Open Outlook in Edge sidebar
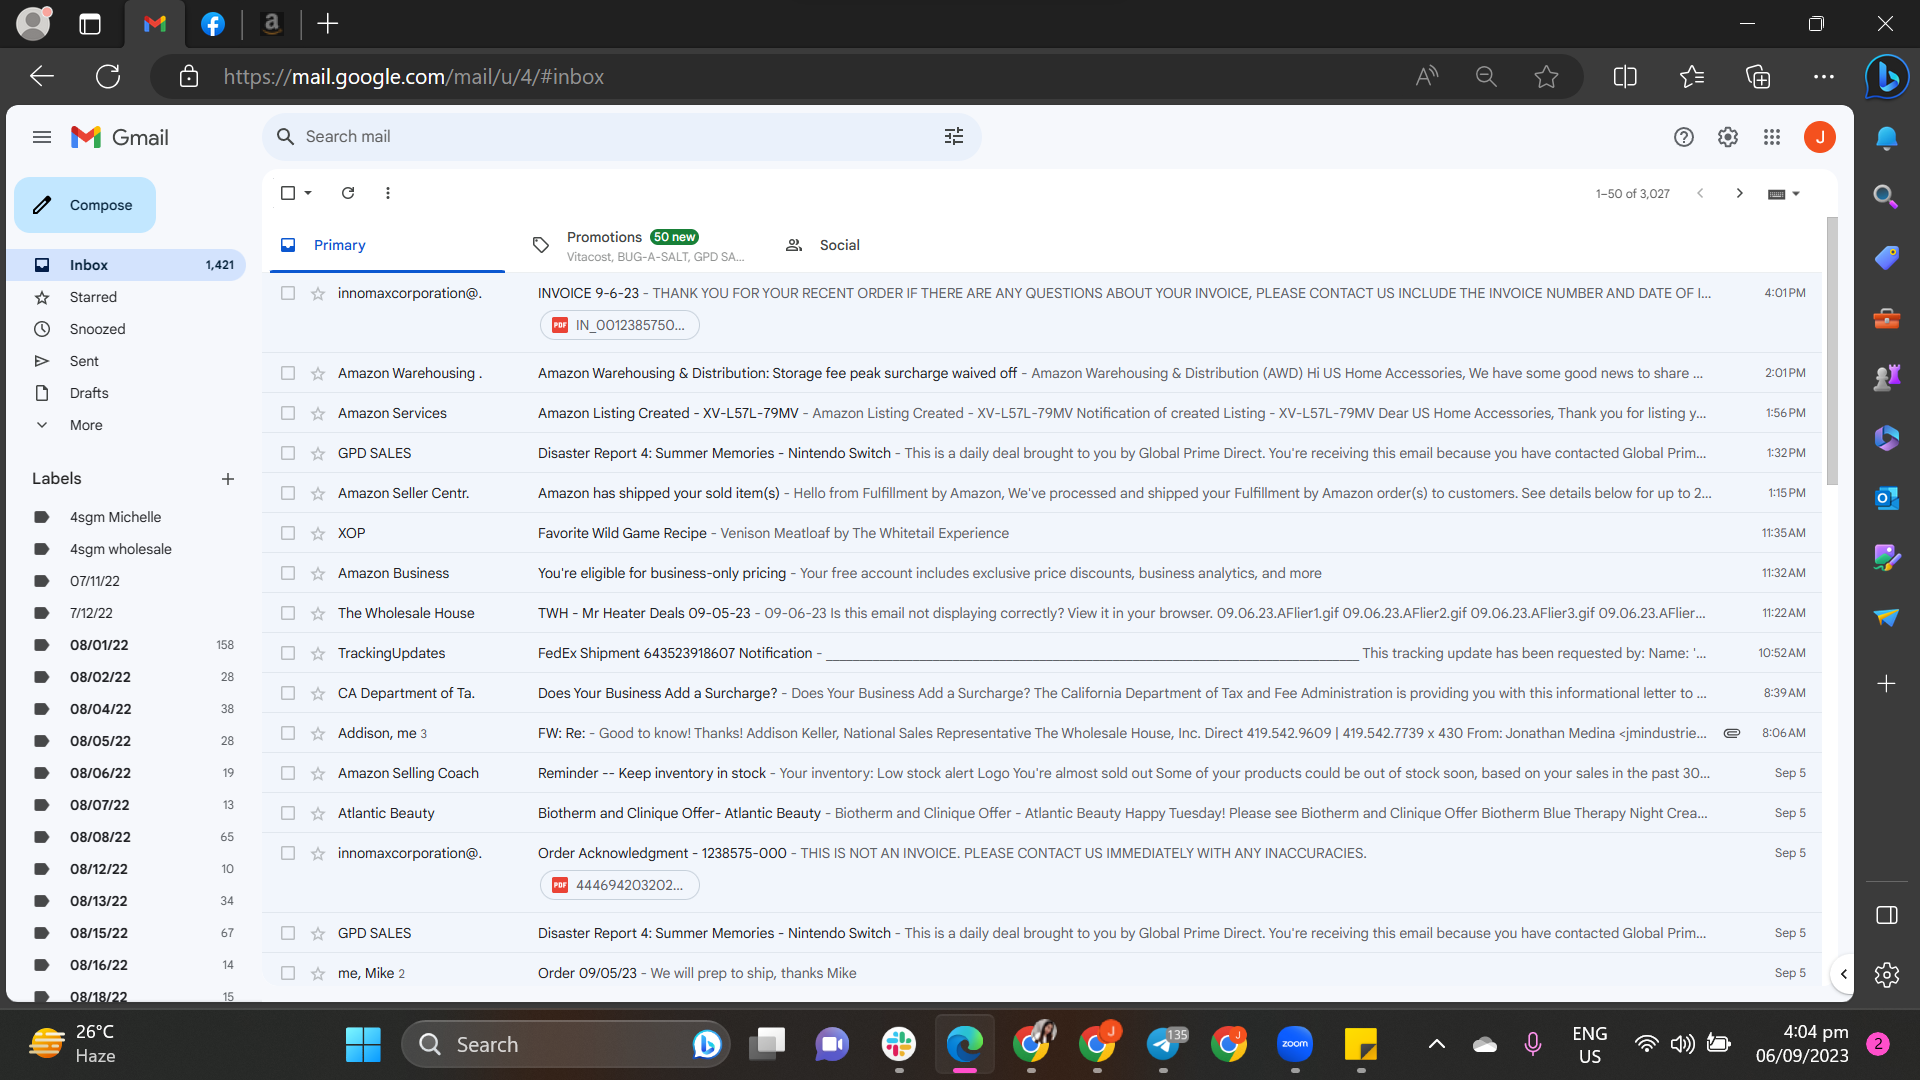This screenshot has height=1080, width=1920. [1886, 497]
